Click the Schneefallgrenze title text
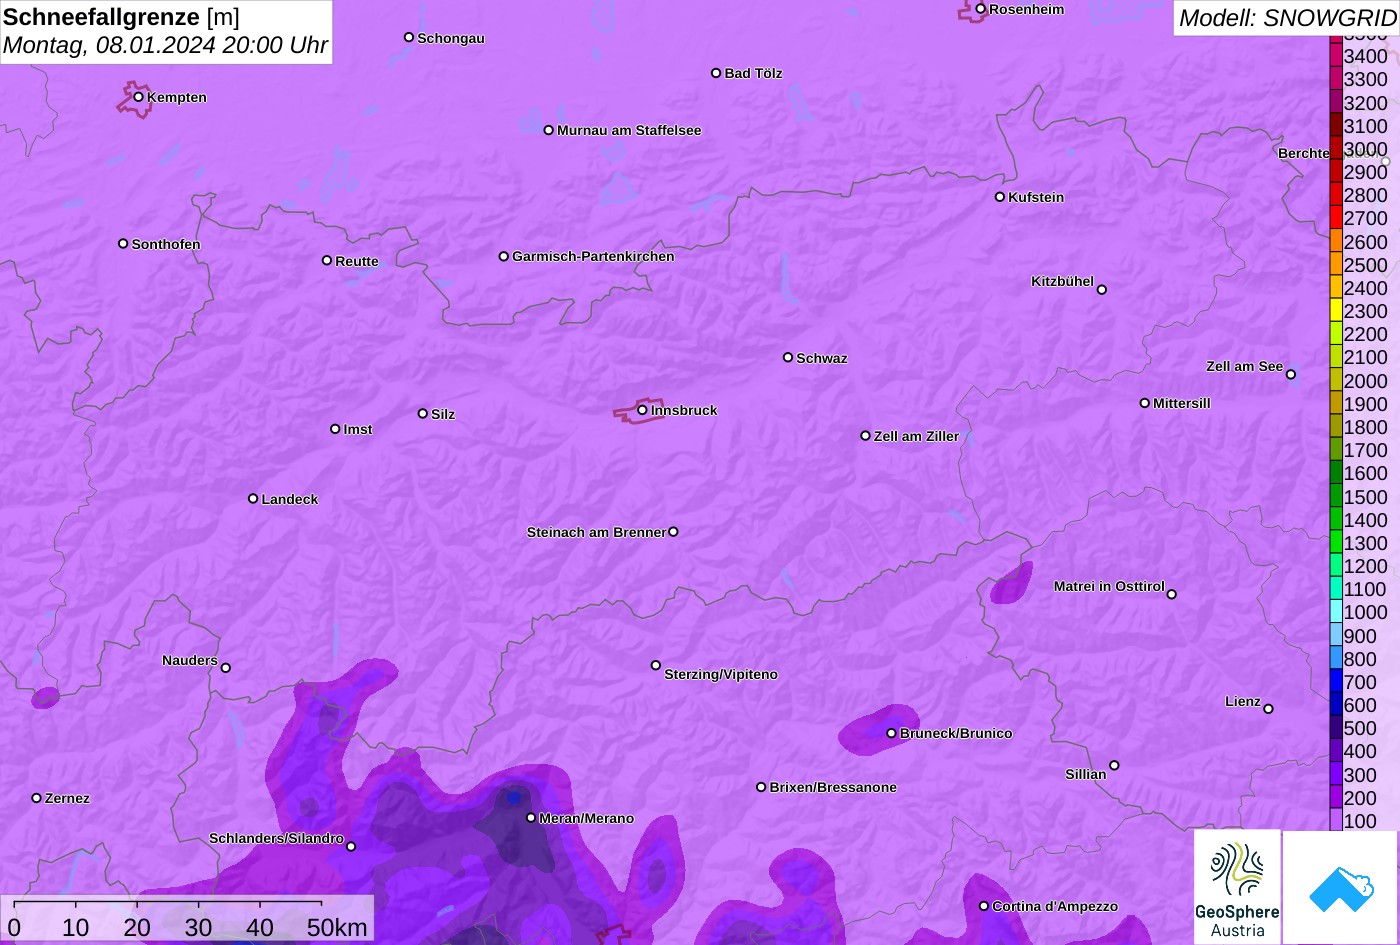Viewport: 1400px width, 945px height. coord(101,17)
